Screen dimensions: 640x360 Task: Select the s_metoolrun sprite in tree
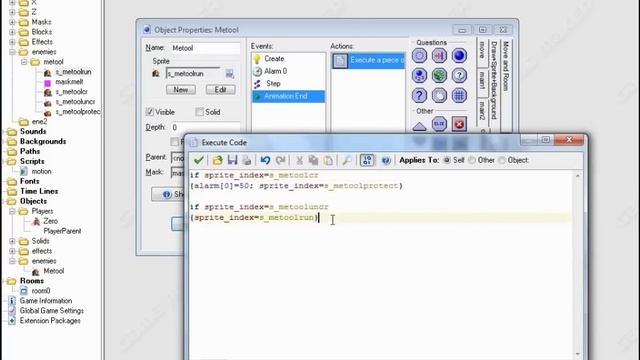tap(73, 72)
